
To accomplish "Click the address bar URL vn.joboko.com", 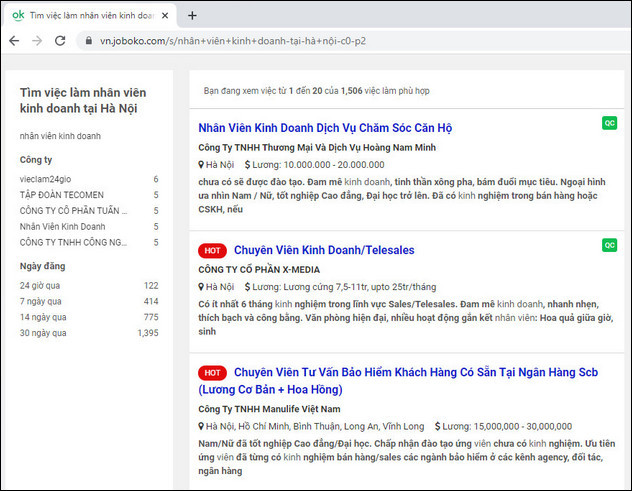I will (x=233, y=41).
